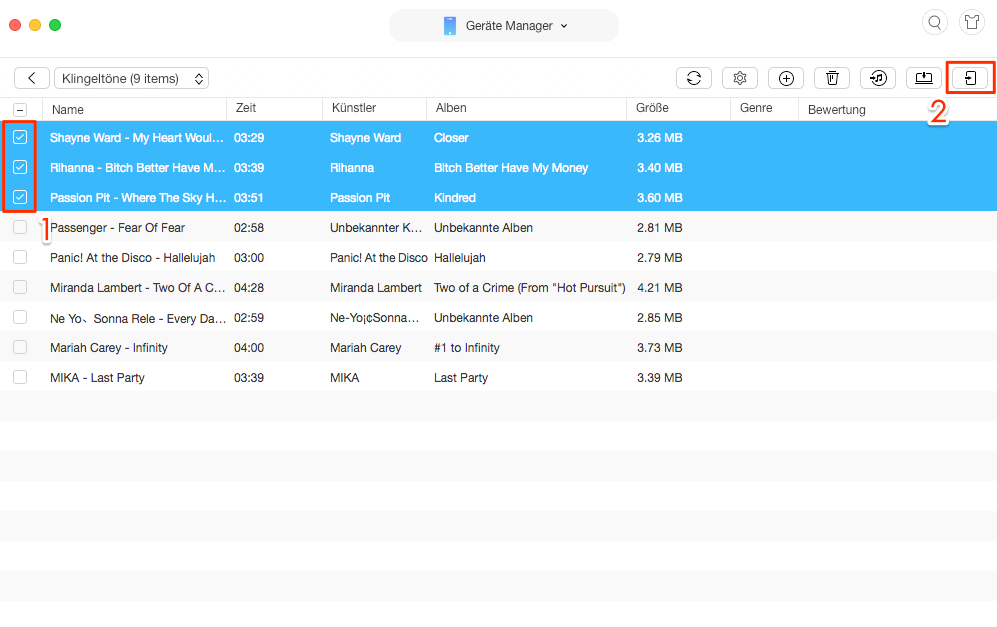Sort by the Künstler column header
This screenshot has width=997, height=627.
point(354,108)
